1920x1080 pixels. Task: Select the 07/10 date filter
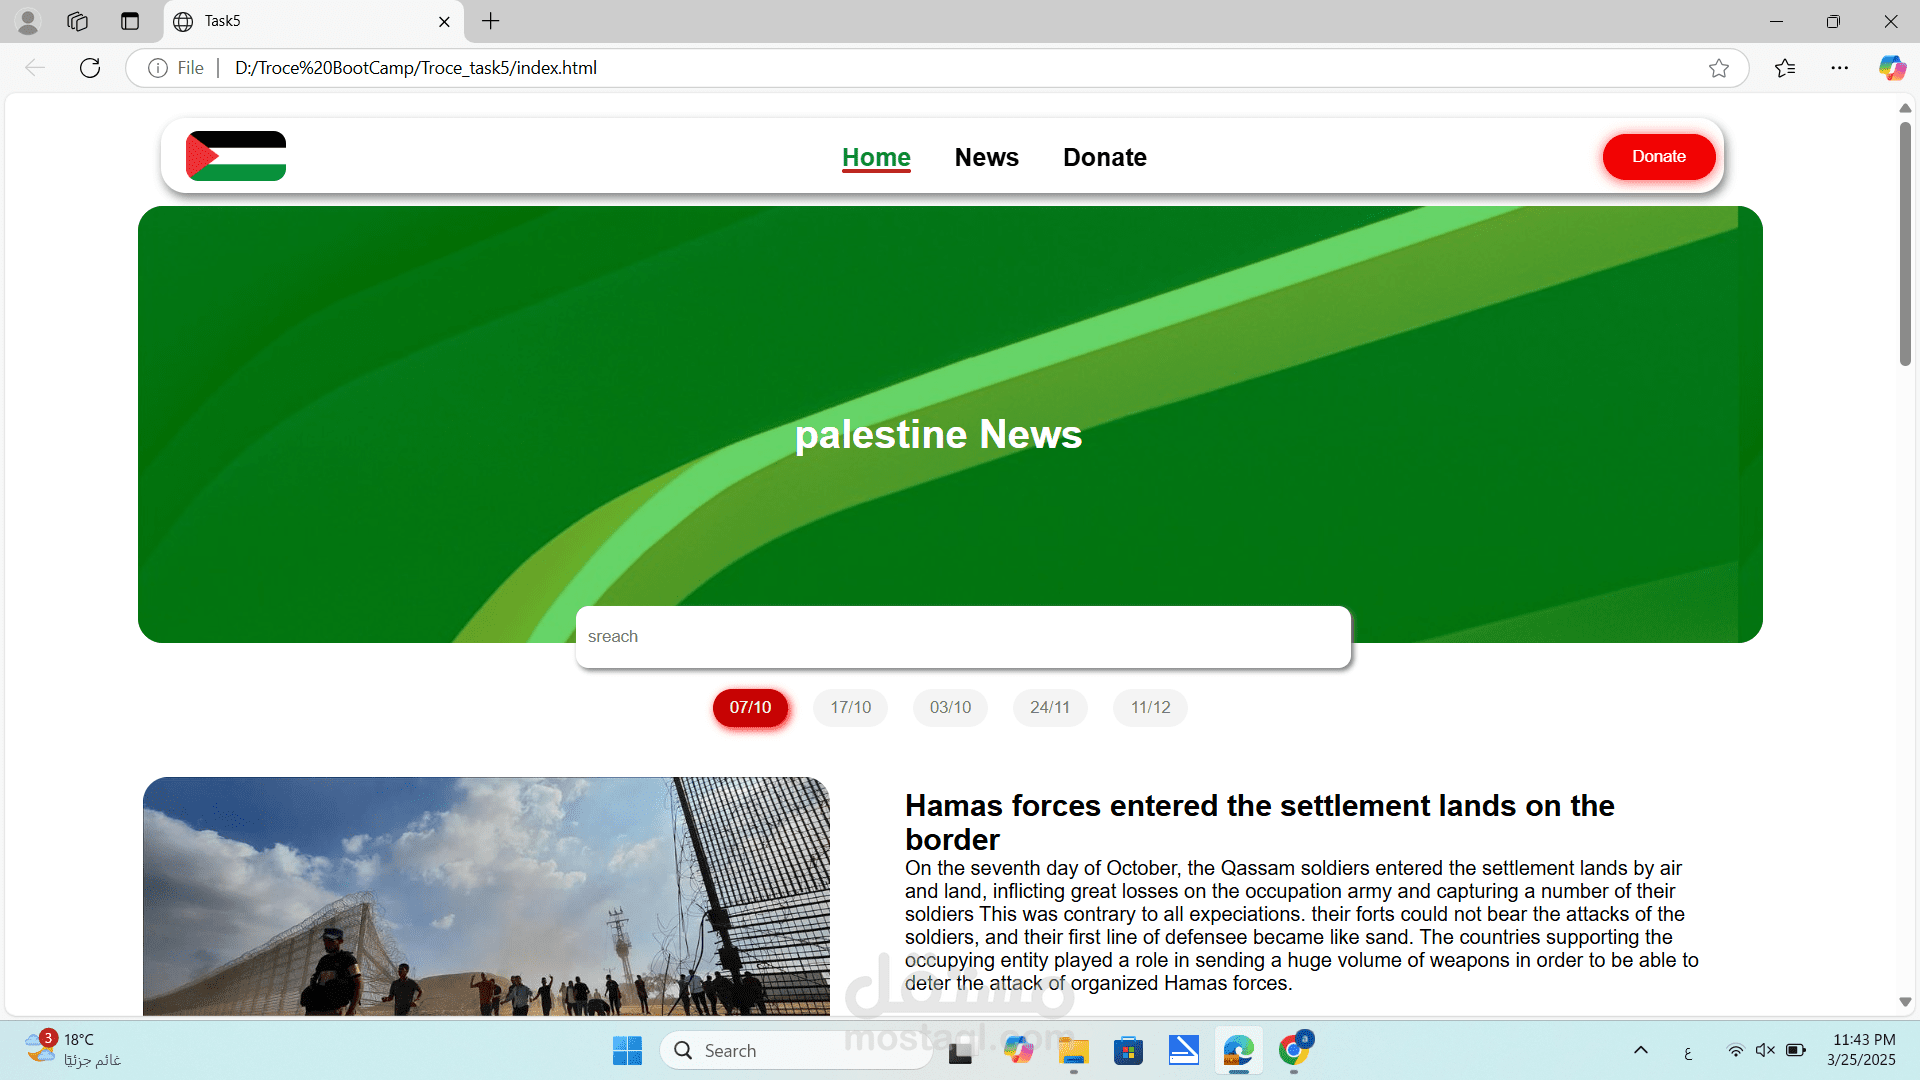[750, 708]
